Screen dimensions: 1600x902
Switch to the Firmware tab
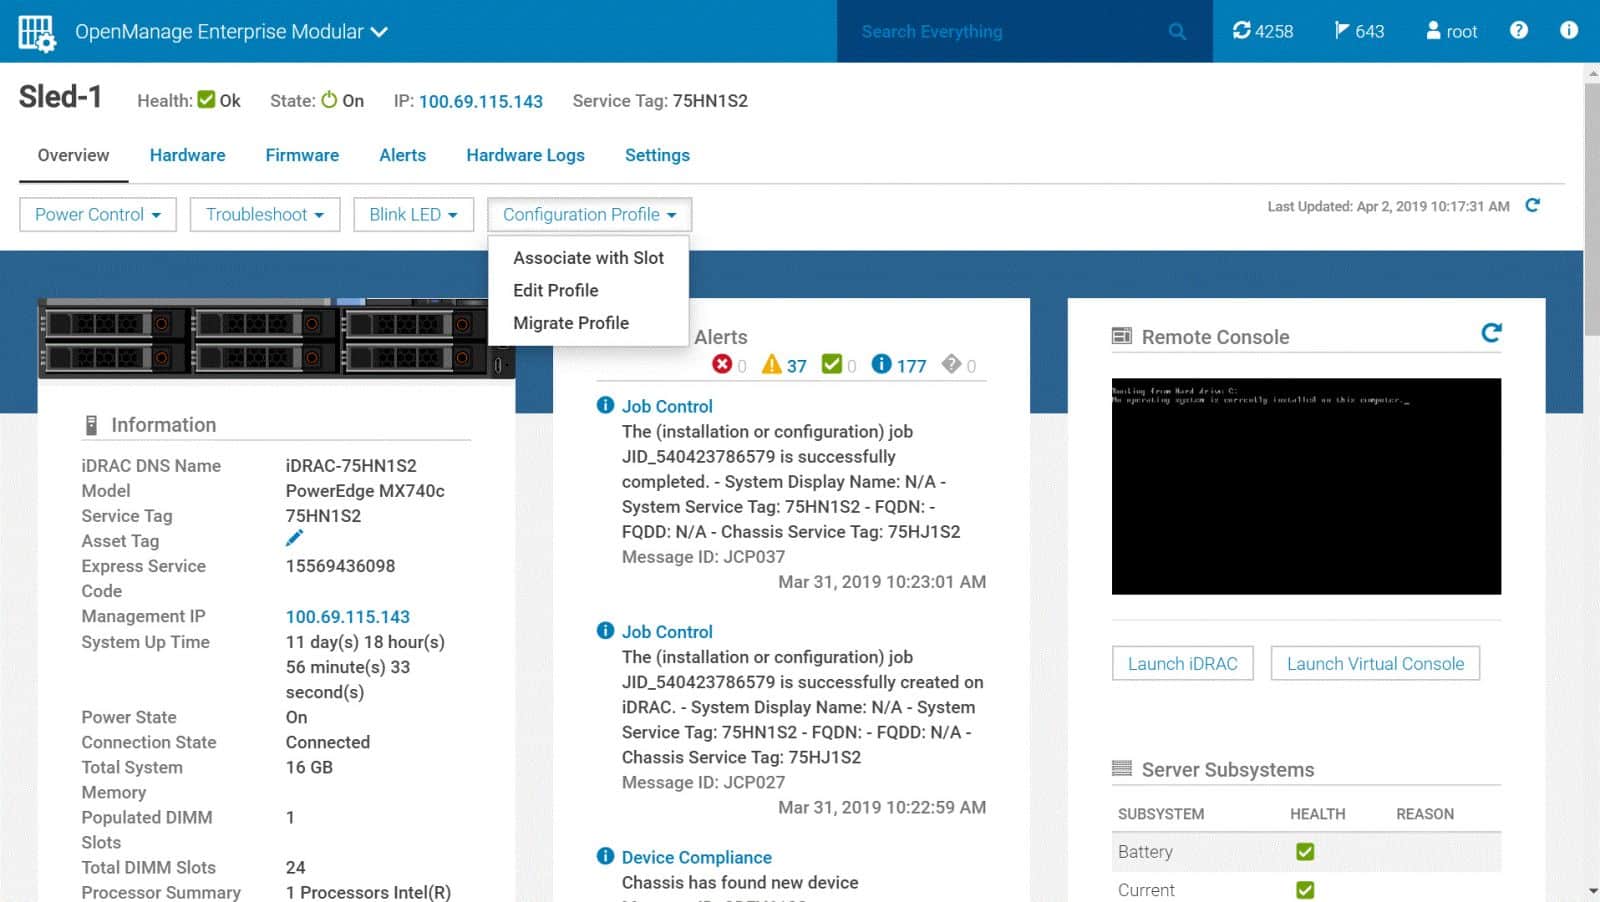coord(302,155)
